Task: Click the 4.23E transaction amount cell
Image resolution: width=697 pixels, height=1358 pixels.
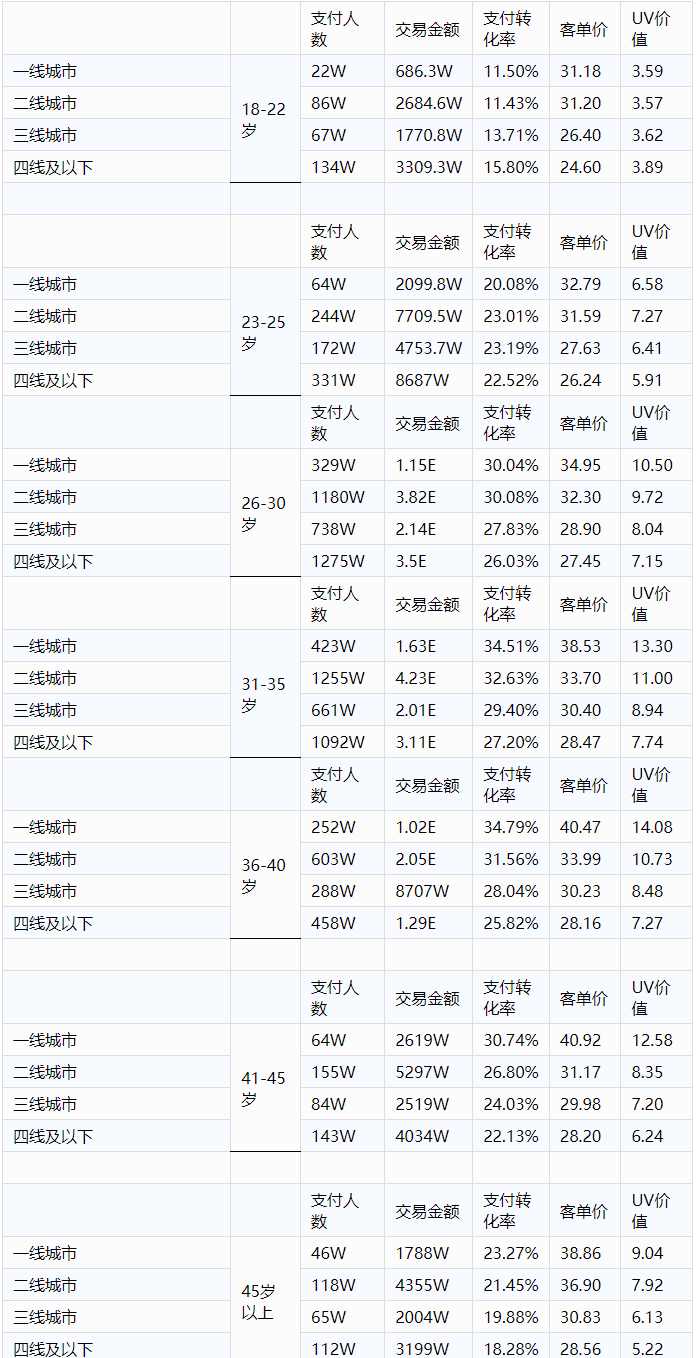Action: (416, 678)
